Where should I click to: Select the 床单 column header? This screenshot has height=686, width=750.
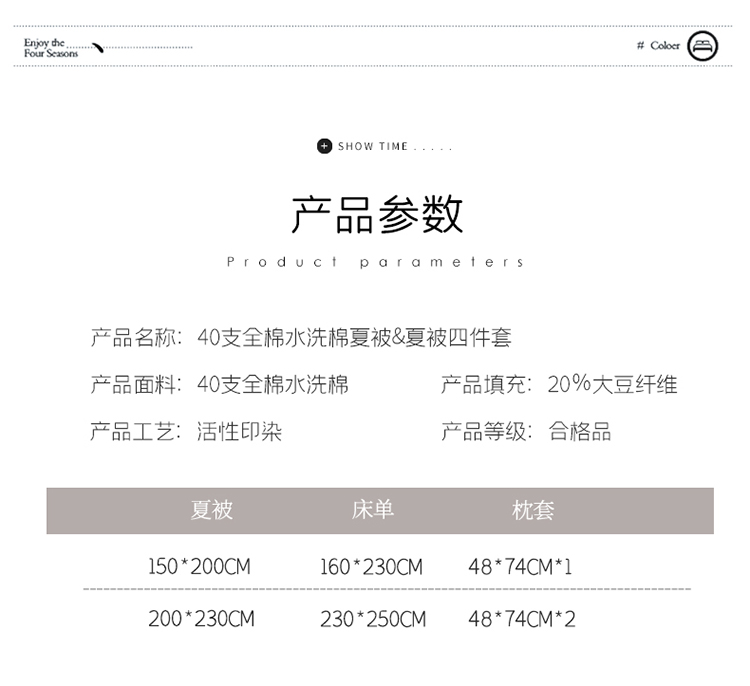373,510
